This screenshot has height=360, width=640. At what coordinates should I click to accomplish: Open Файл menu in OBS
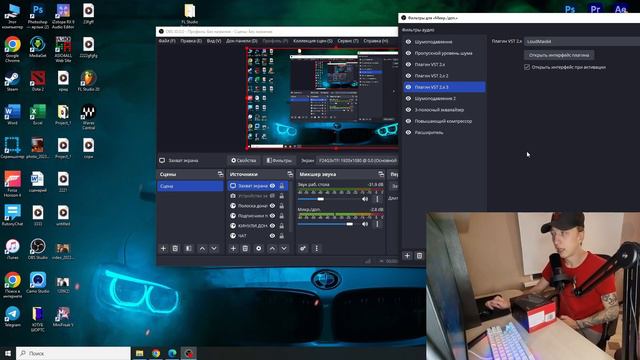point(167,41)
